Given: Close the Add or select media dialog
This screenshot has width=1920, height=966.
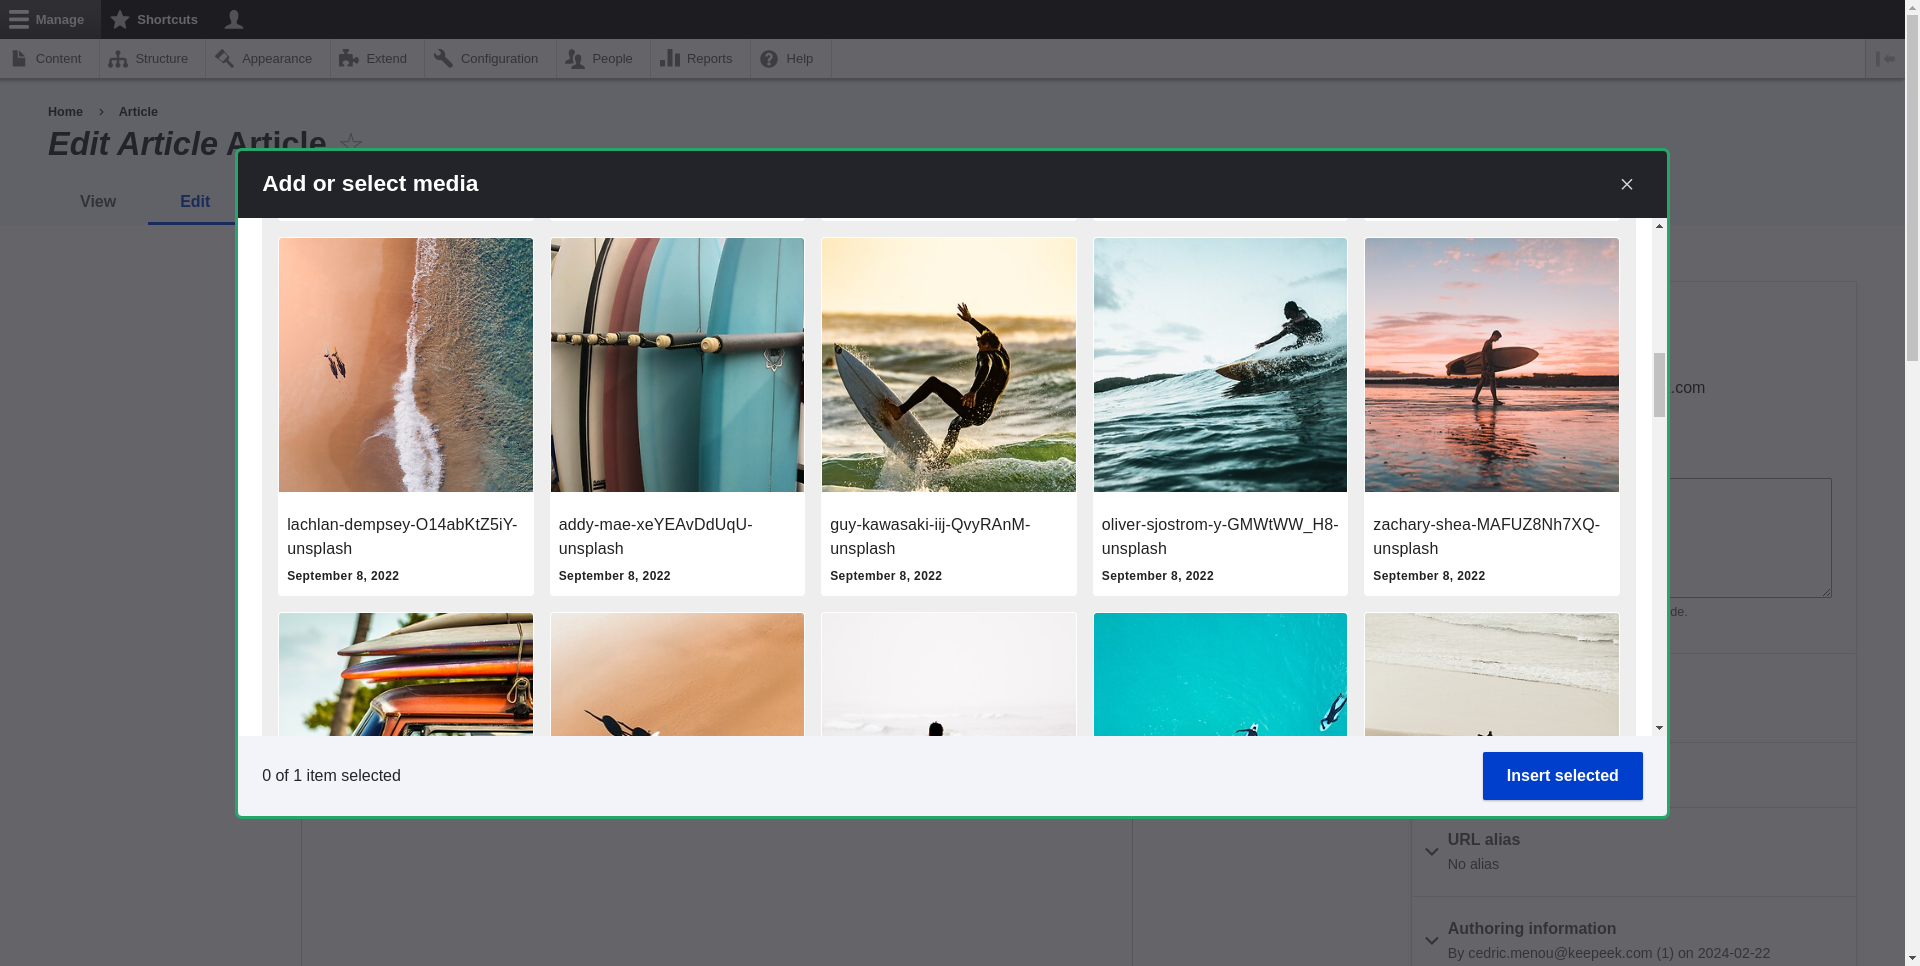Looking at the screenshot, I should (1627, 184).
